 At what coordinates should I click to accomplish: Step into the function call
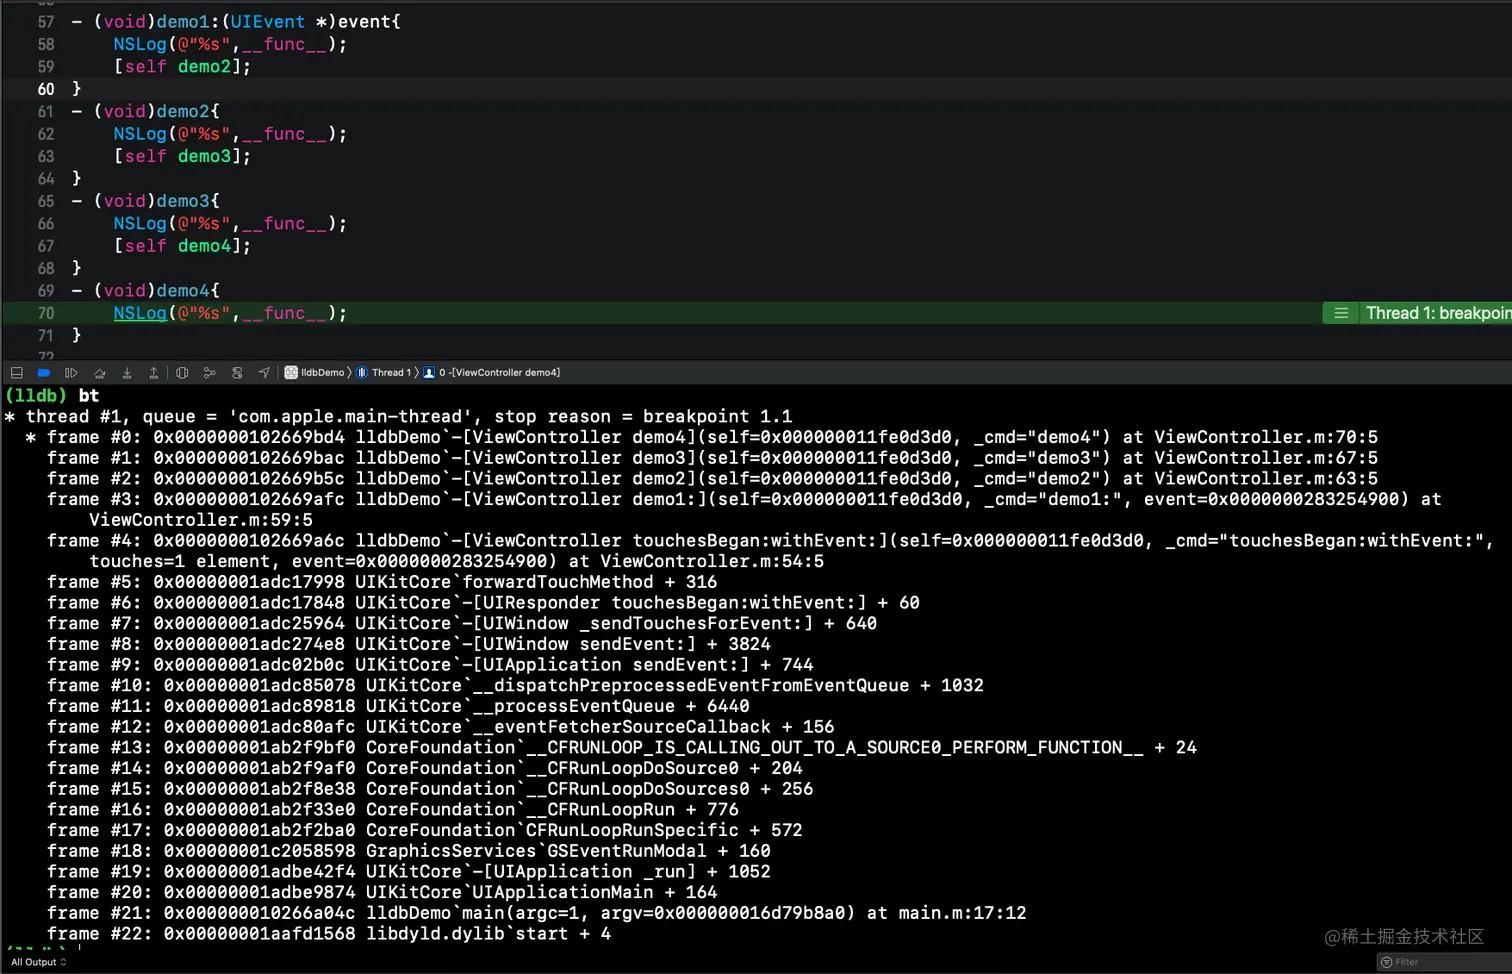pos(127,373)
